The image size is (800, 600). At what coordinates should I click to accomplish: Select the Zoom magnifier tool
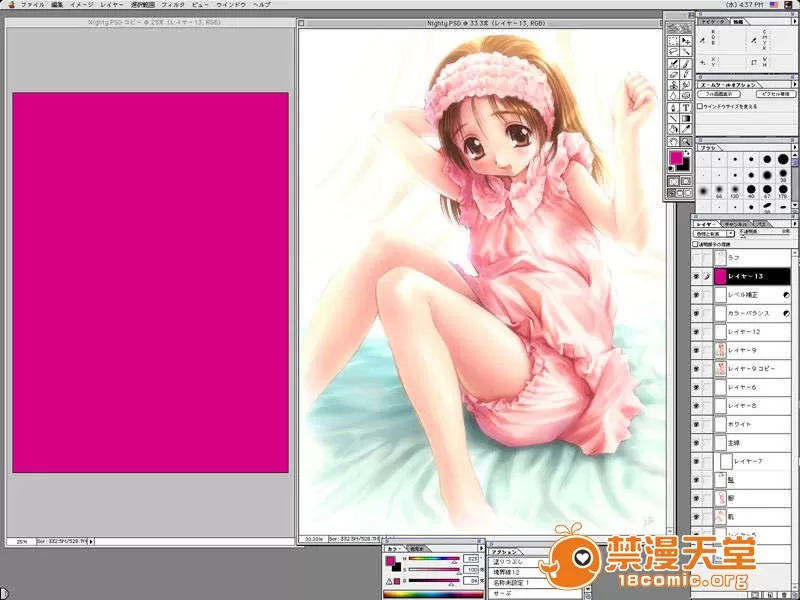coord(687,141)
